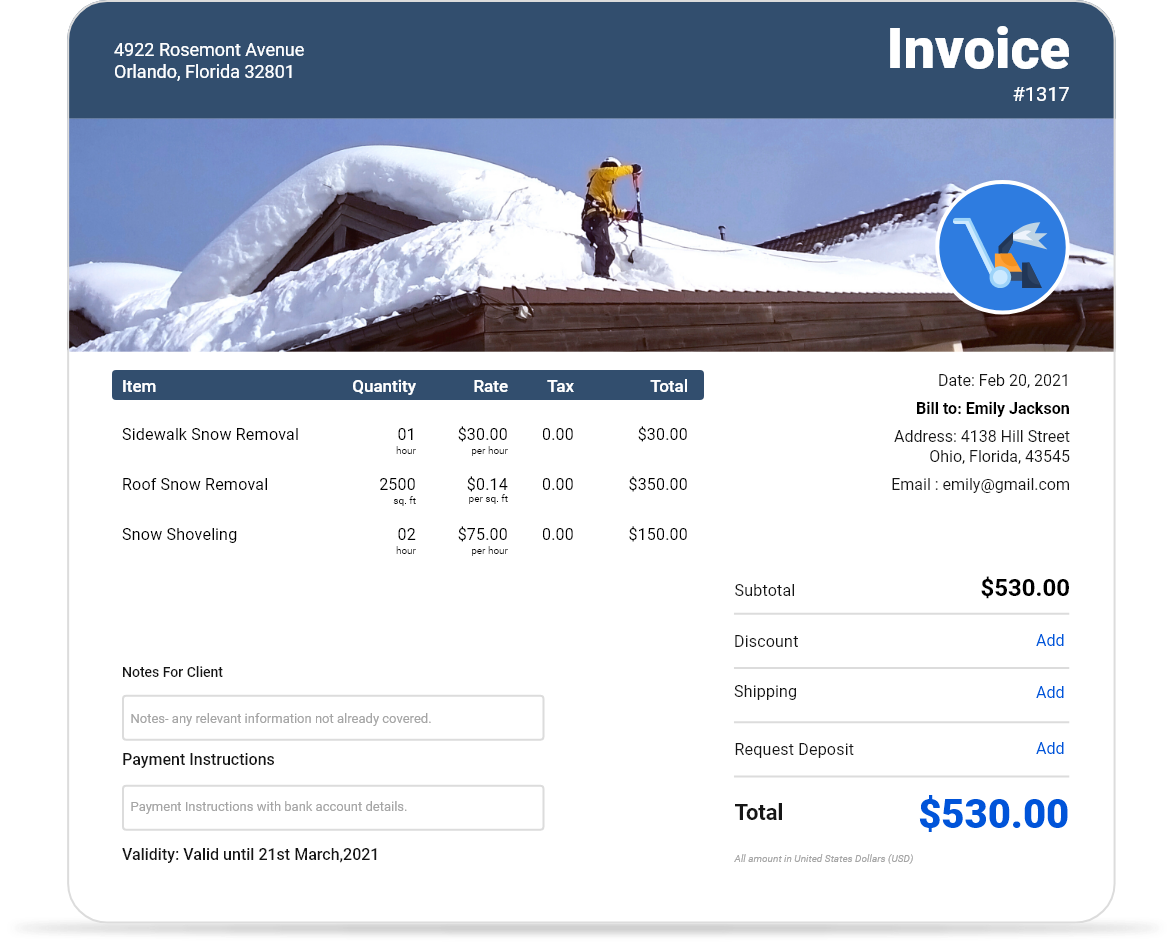Select the Roof Snow Removal item name

pos(195,485)
